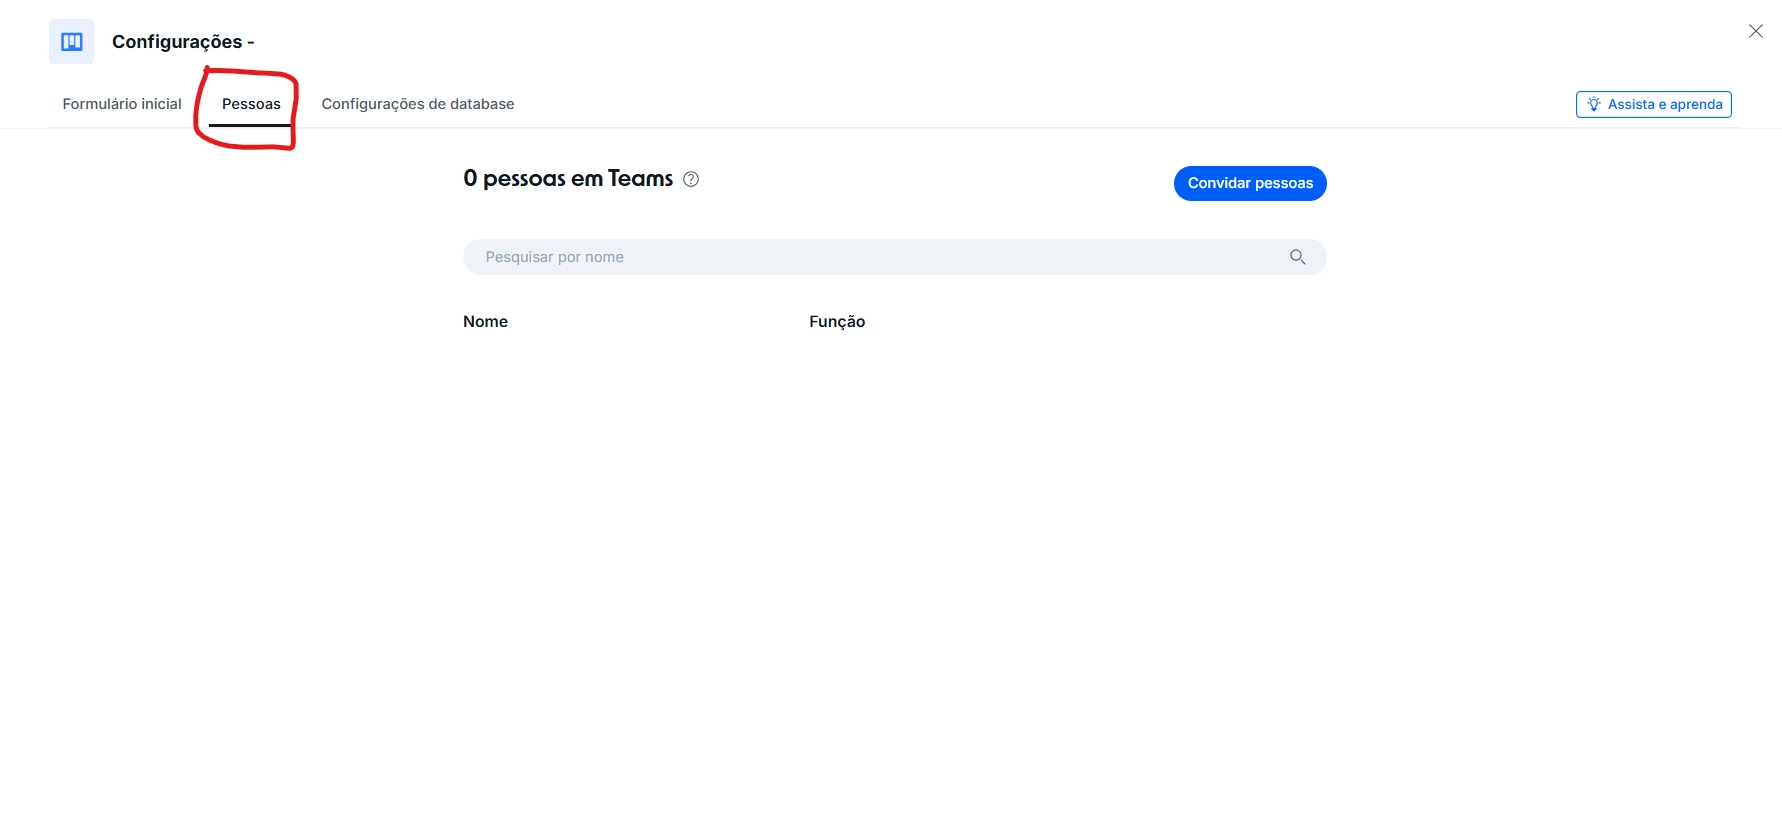Open help icon next to pessoas em Teams
1782x828 pixels.
click(691, 179)
